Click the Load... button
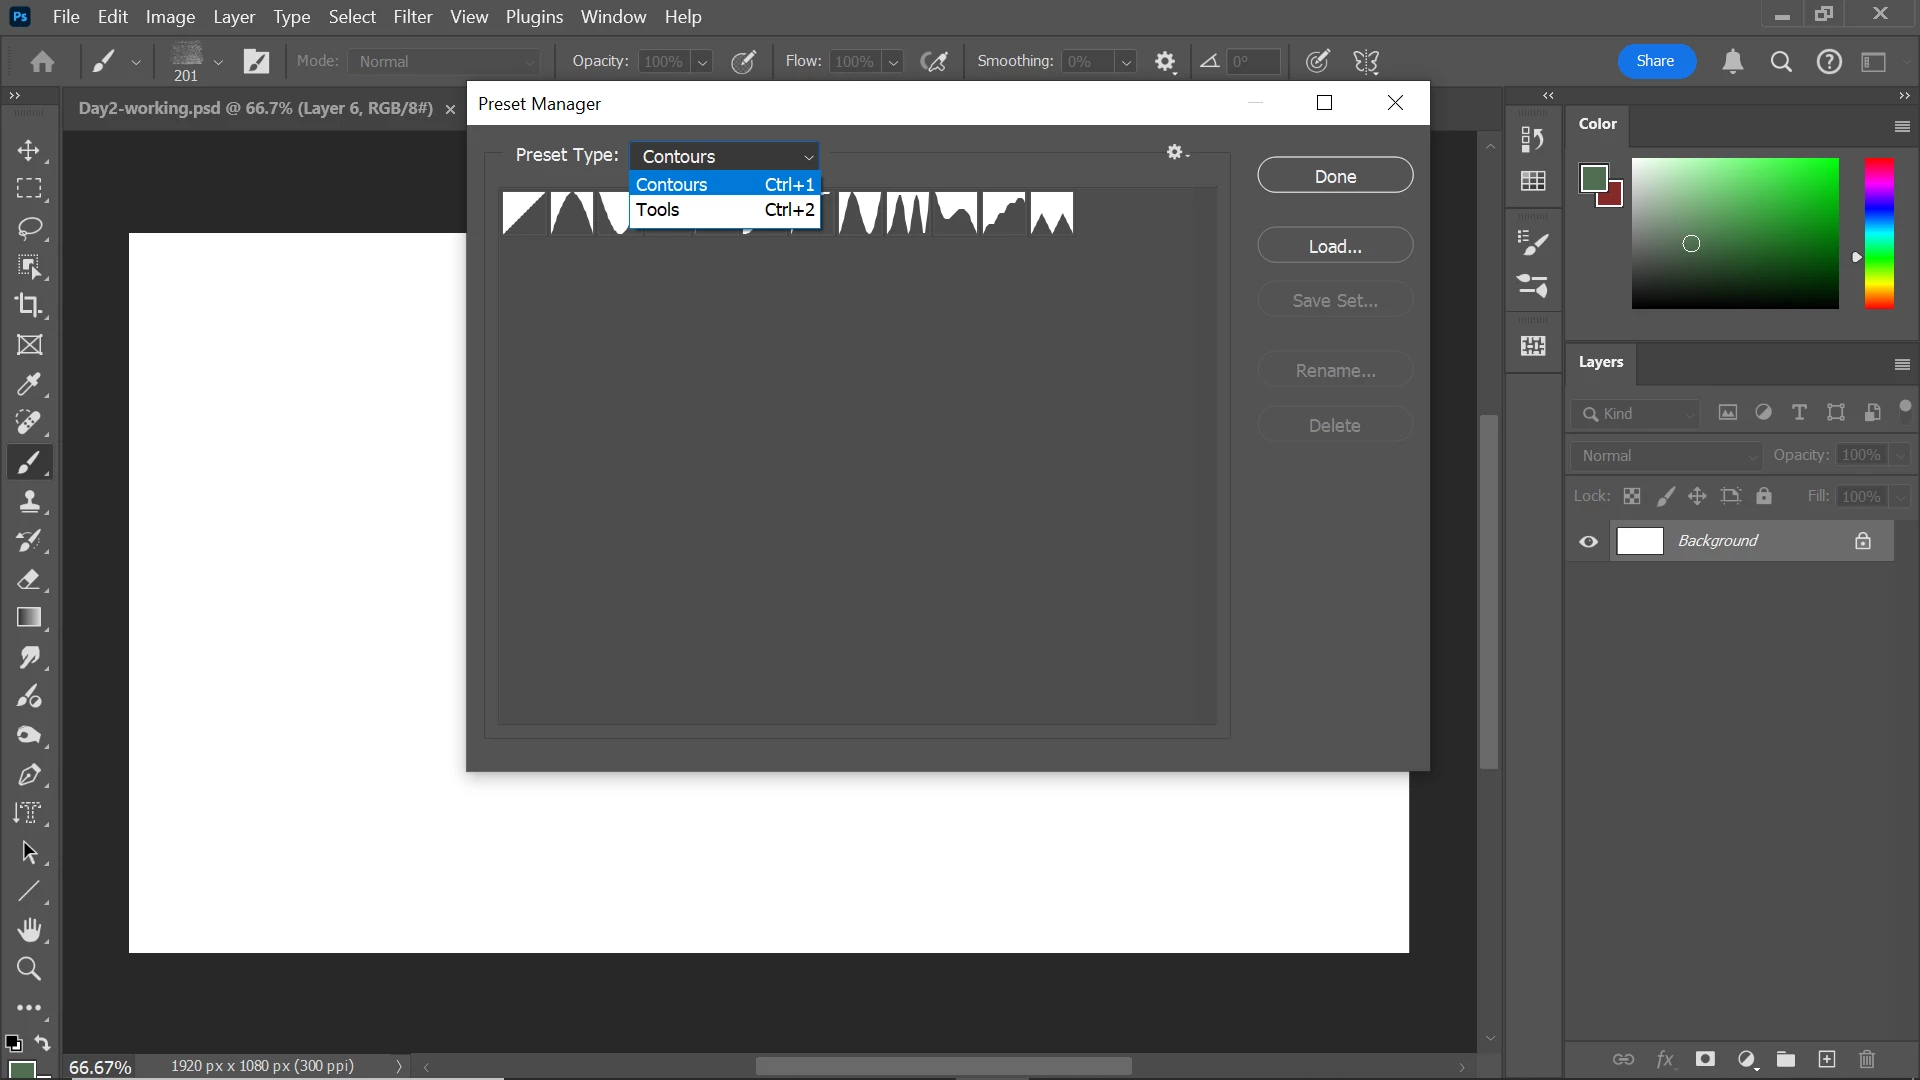 click(1334, 246)
